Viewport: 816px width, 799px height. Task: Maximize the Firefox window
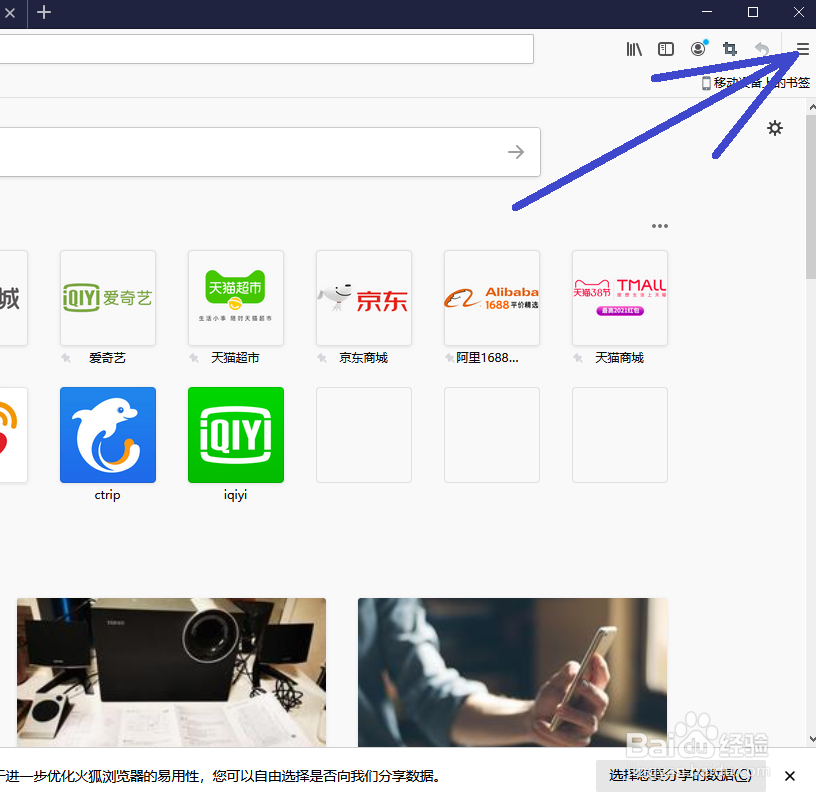[x=753, y=12]
